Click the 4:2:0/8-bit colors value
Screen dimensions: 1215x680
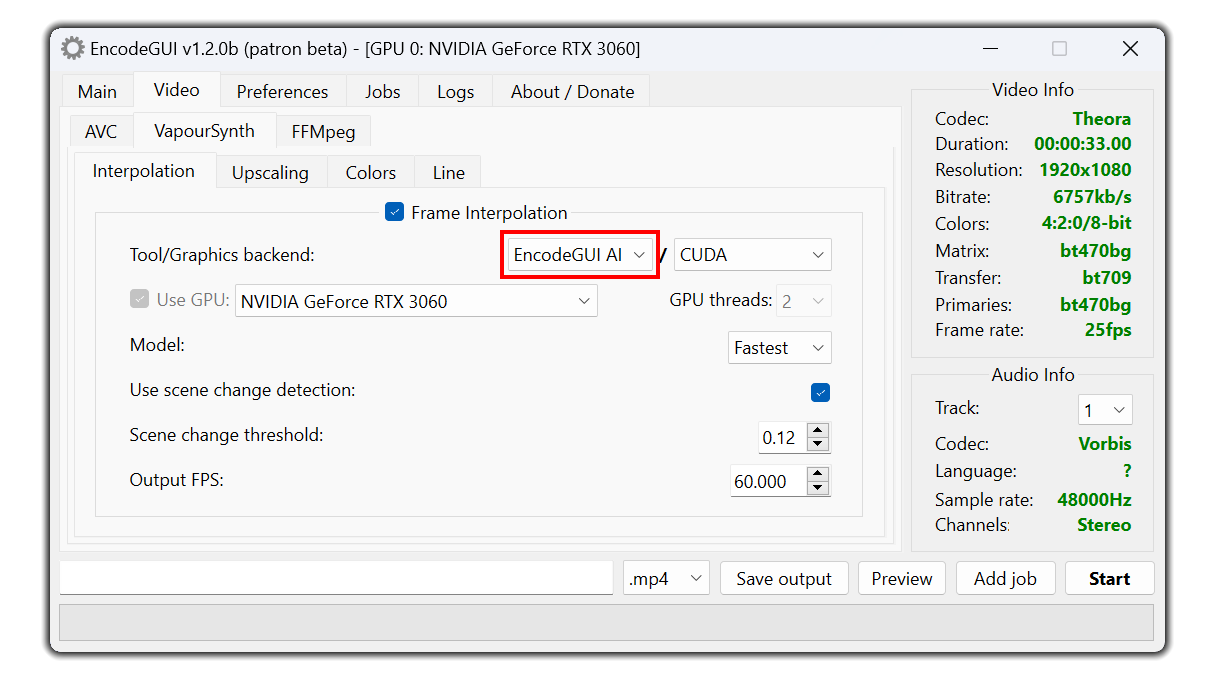tap(1087, 223)
